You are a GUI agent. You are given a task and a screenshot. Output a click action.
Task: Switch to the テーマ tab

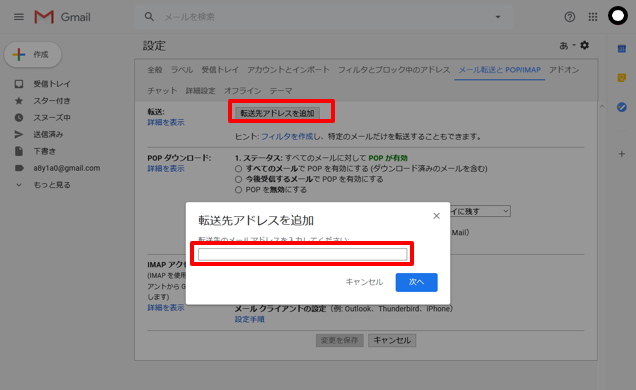pyautogui.click(x=281, y=90)
